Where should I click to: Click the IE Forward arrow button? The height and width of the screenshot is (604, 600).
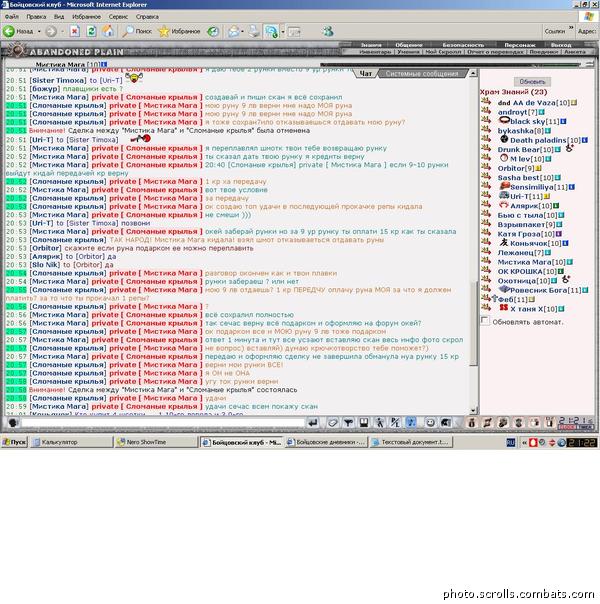click(x=51, y=31)
